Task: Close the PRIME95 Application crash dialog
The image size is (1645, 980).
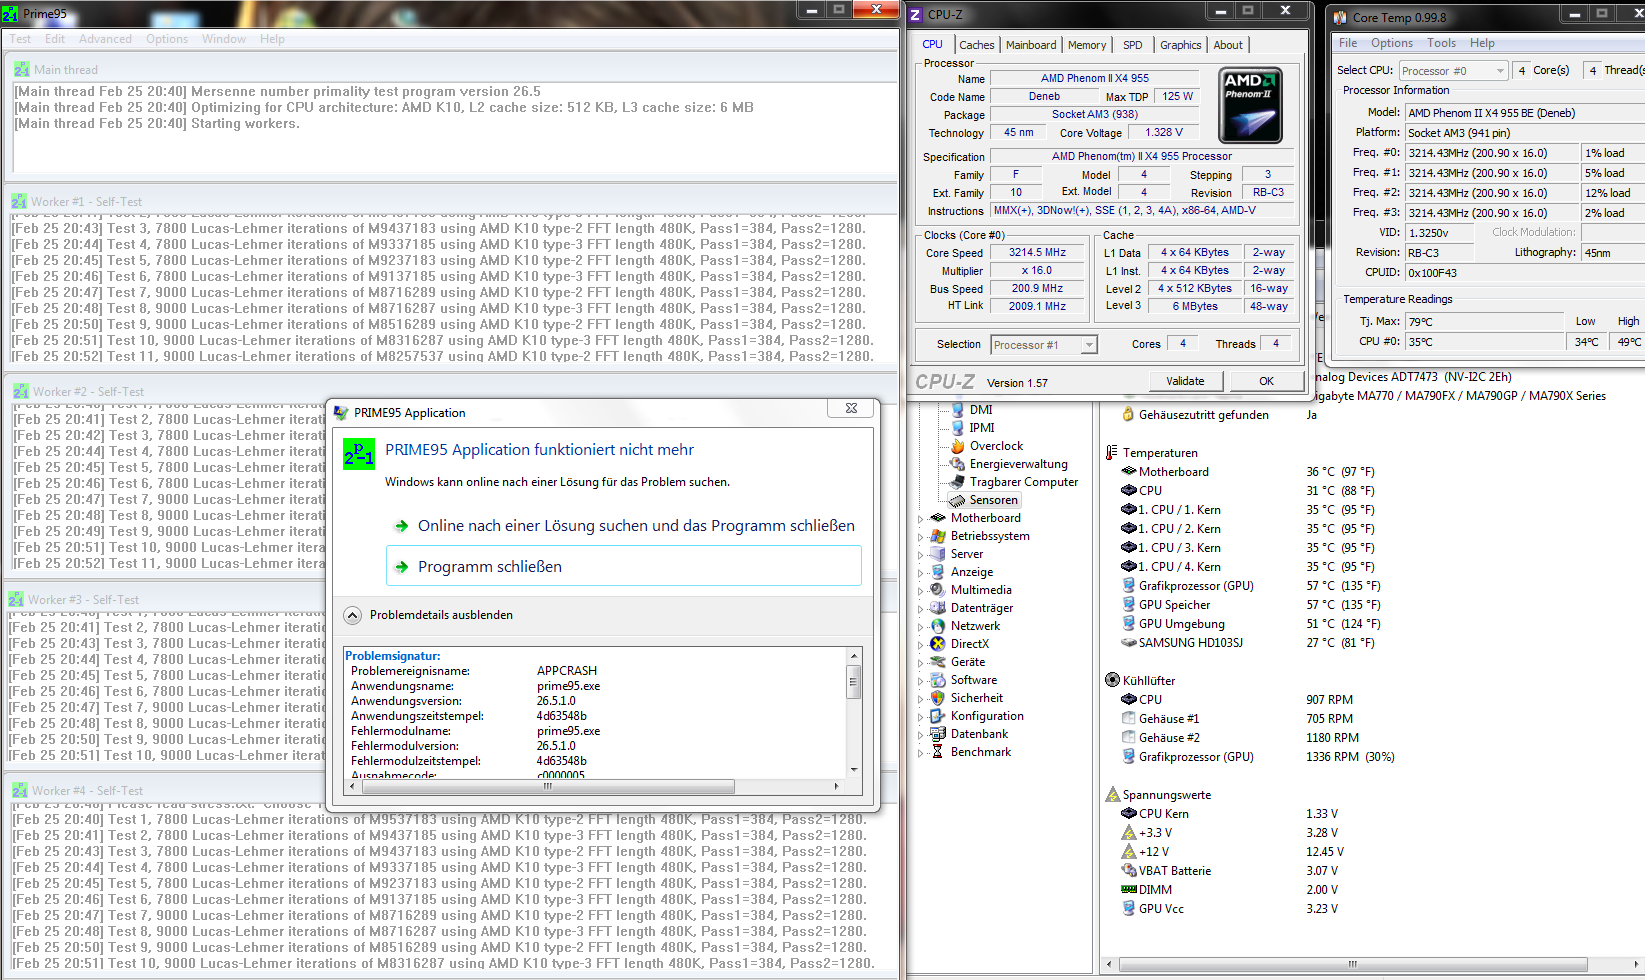Action: (851, 408)
